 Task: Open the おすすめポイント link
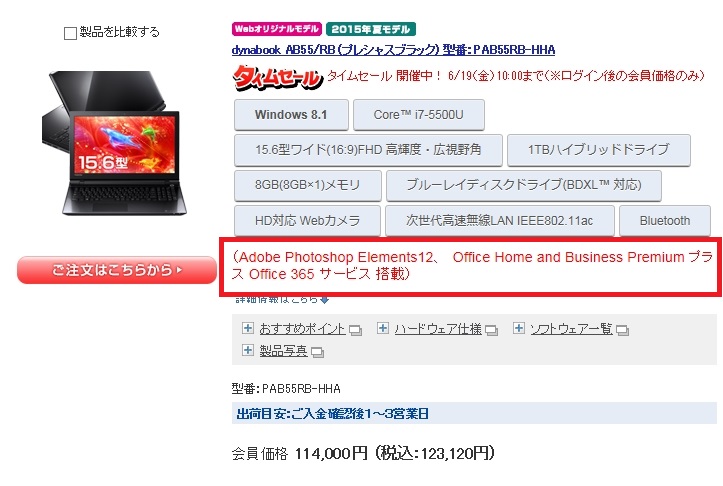pos(302,329)
